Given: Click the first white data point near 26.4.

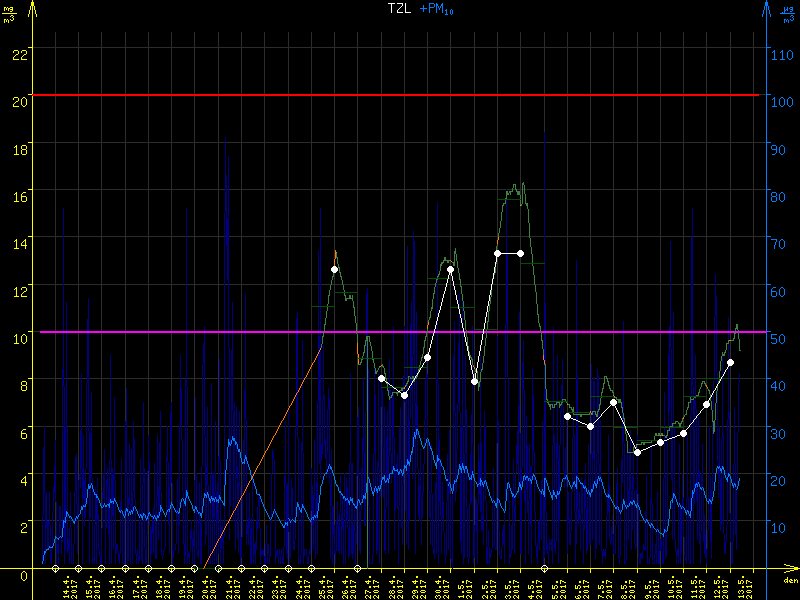Looking at the screenshot, I should (335, 269).
